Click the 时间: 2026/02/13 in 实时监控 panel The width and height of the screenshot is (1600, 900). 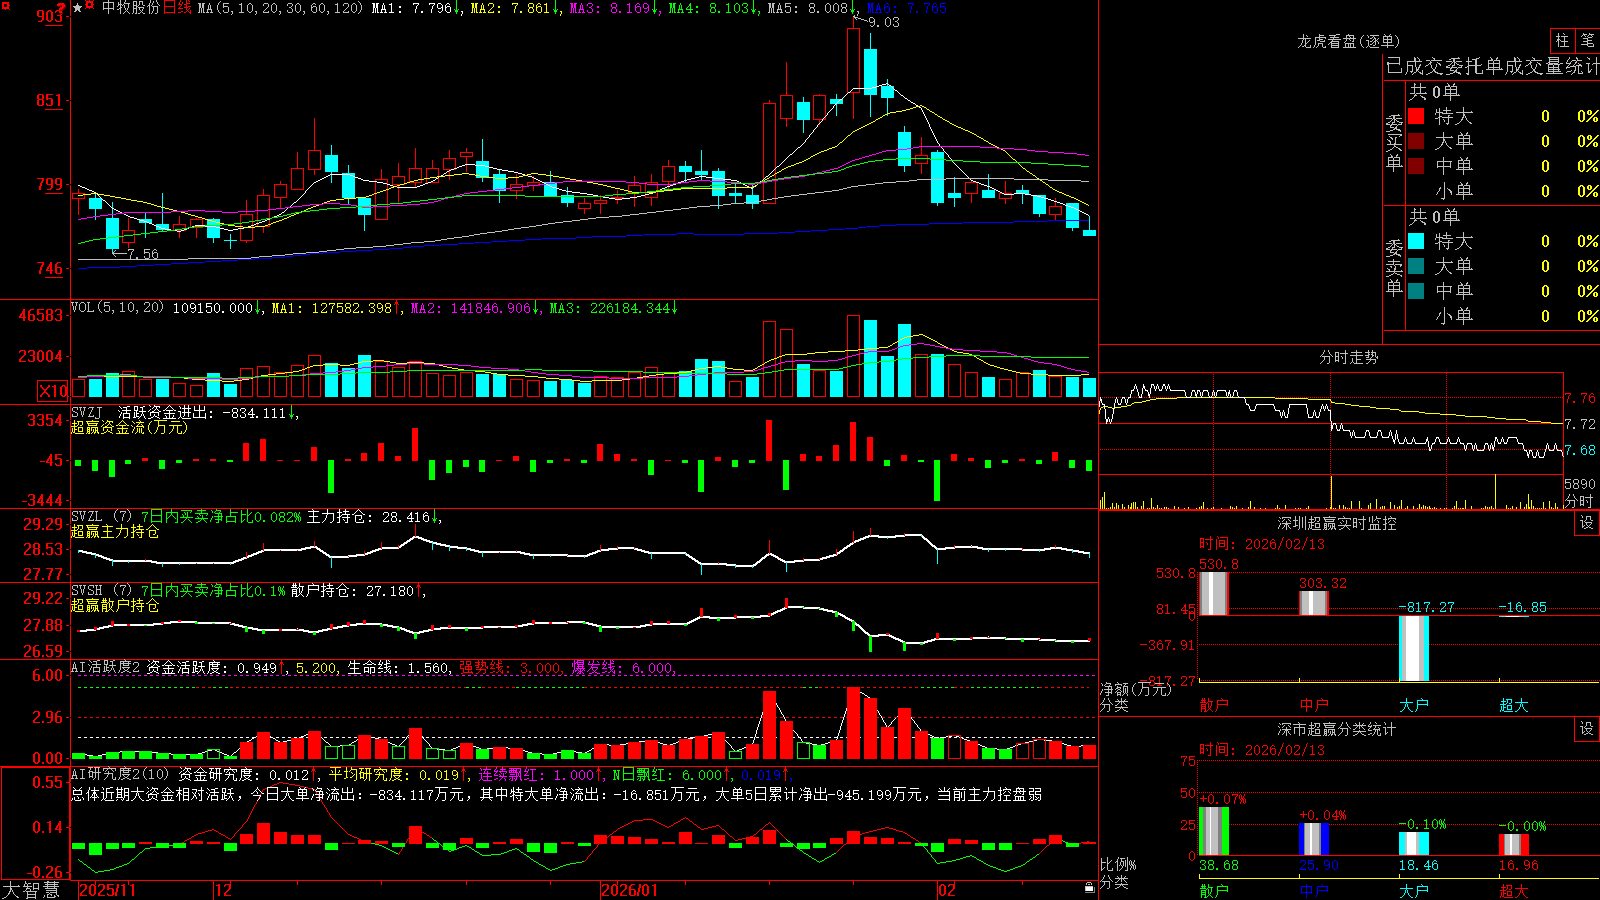coord(1262,544)
